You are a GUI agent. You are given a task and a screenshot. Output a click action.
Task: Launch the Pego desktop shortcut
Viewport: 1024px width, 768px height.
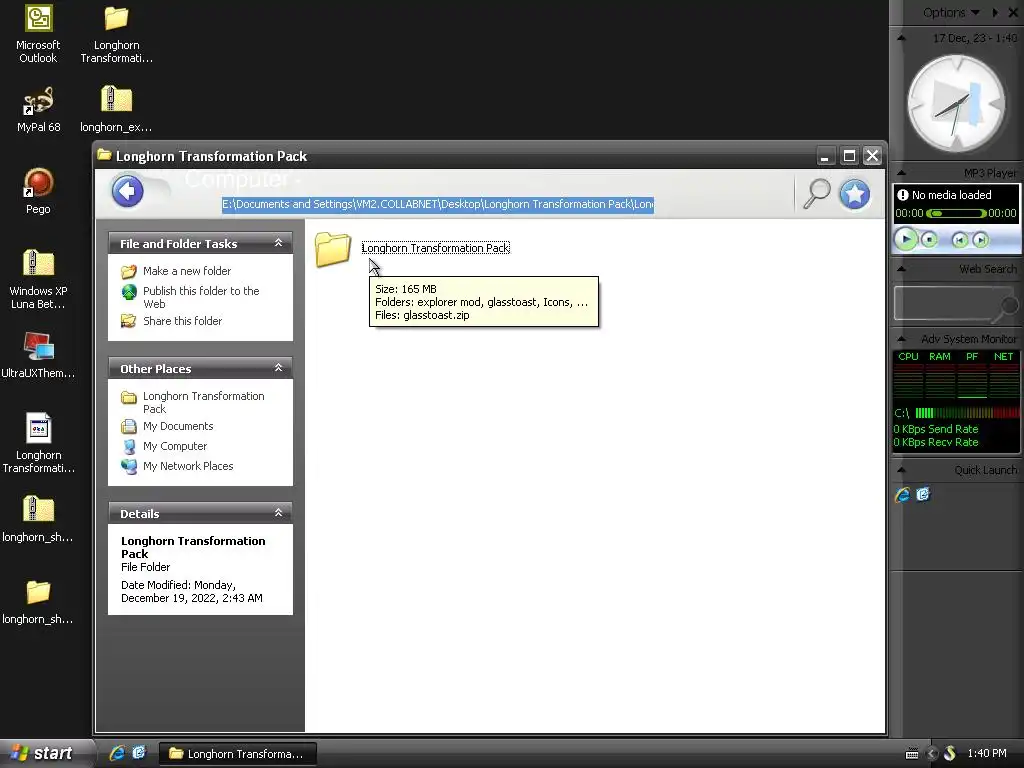38,183
